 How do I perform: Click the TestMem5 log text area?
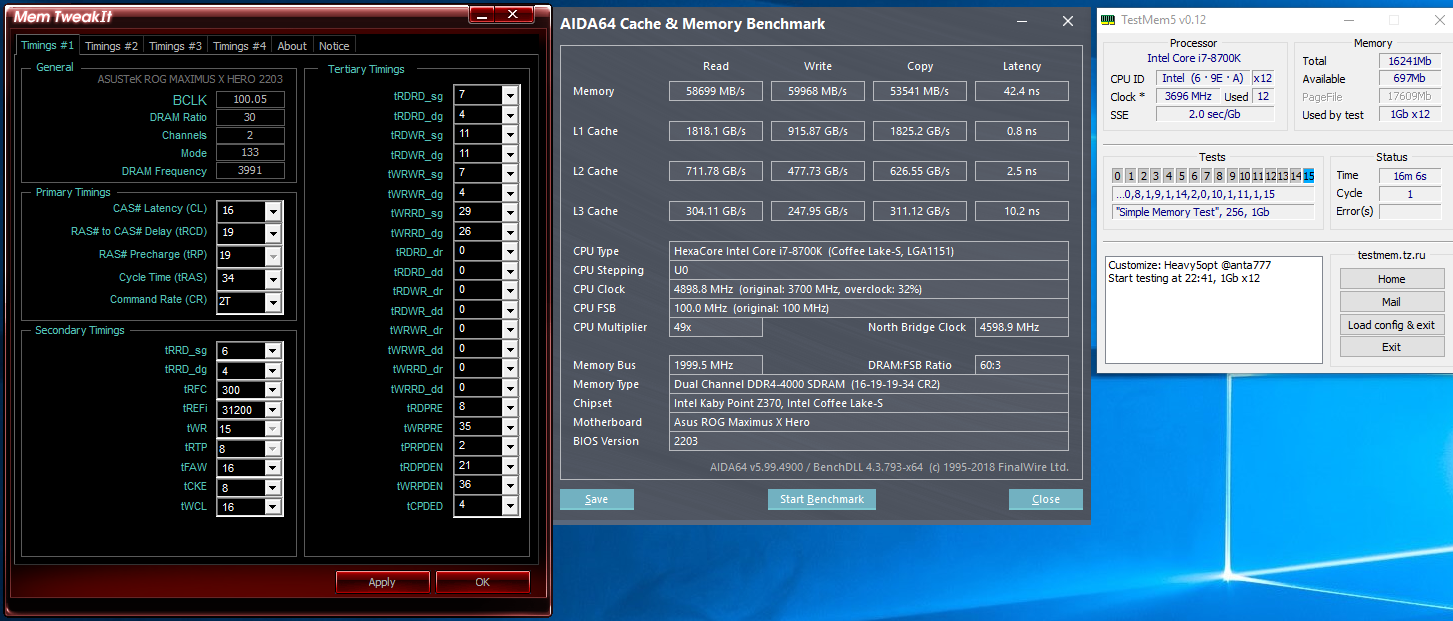point(1214,310)
